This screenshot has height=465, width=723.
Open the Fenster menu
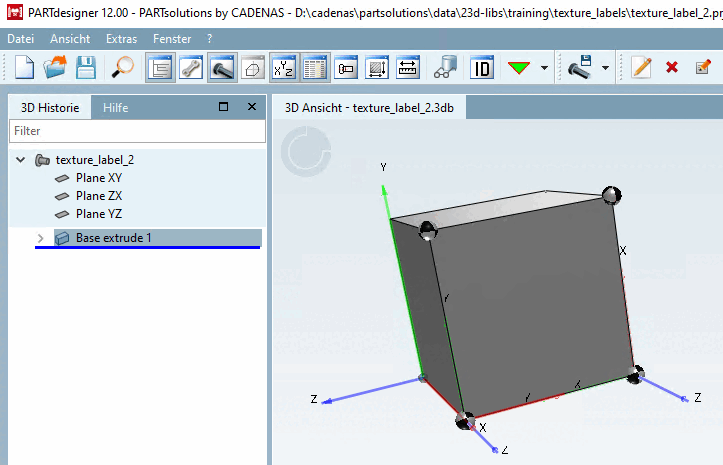[172, 39]
